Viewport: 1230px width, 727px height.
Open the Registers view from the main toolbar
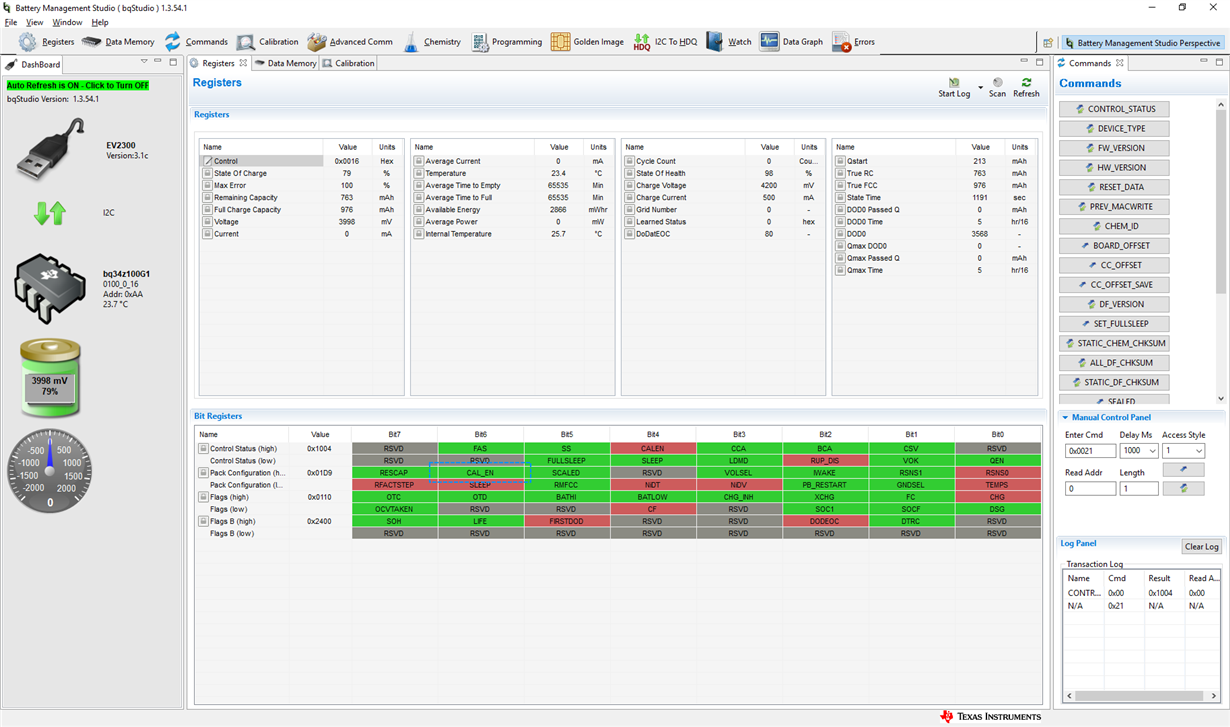pos(46,42)
